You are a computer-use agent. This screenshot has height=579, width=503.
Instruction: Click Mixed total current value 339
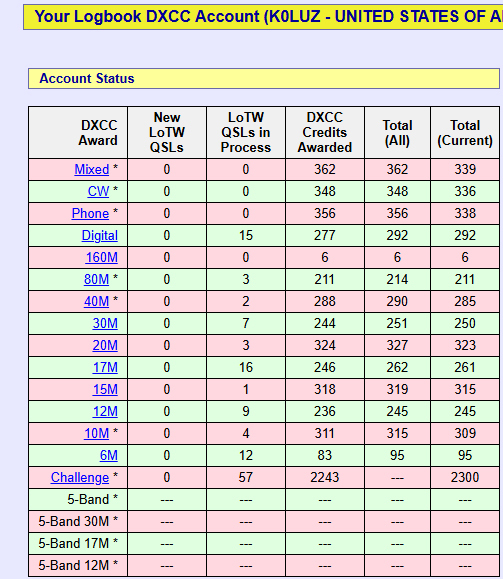pyautogui.click(x=465, y=169)
